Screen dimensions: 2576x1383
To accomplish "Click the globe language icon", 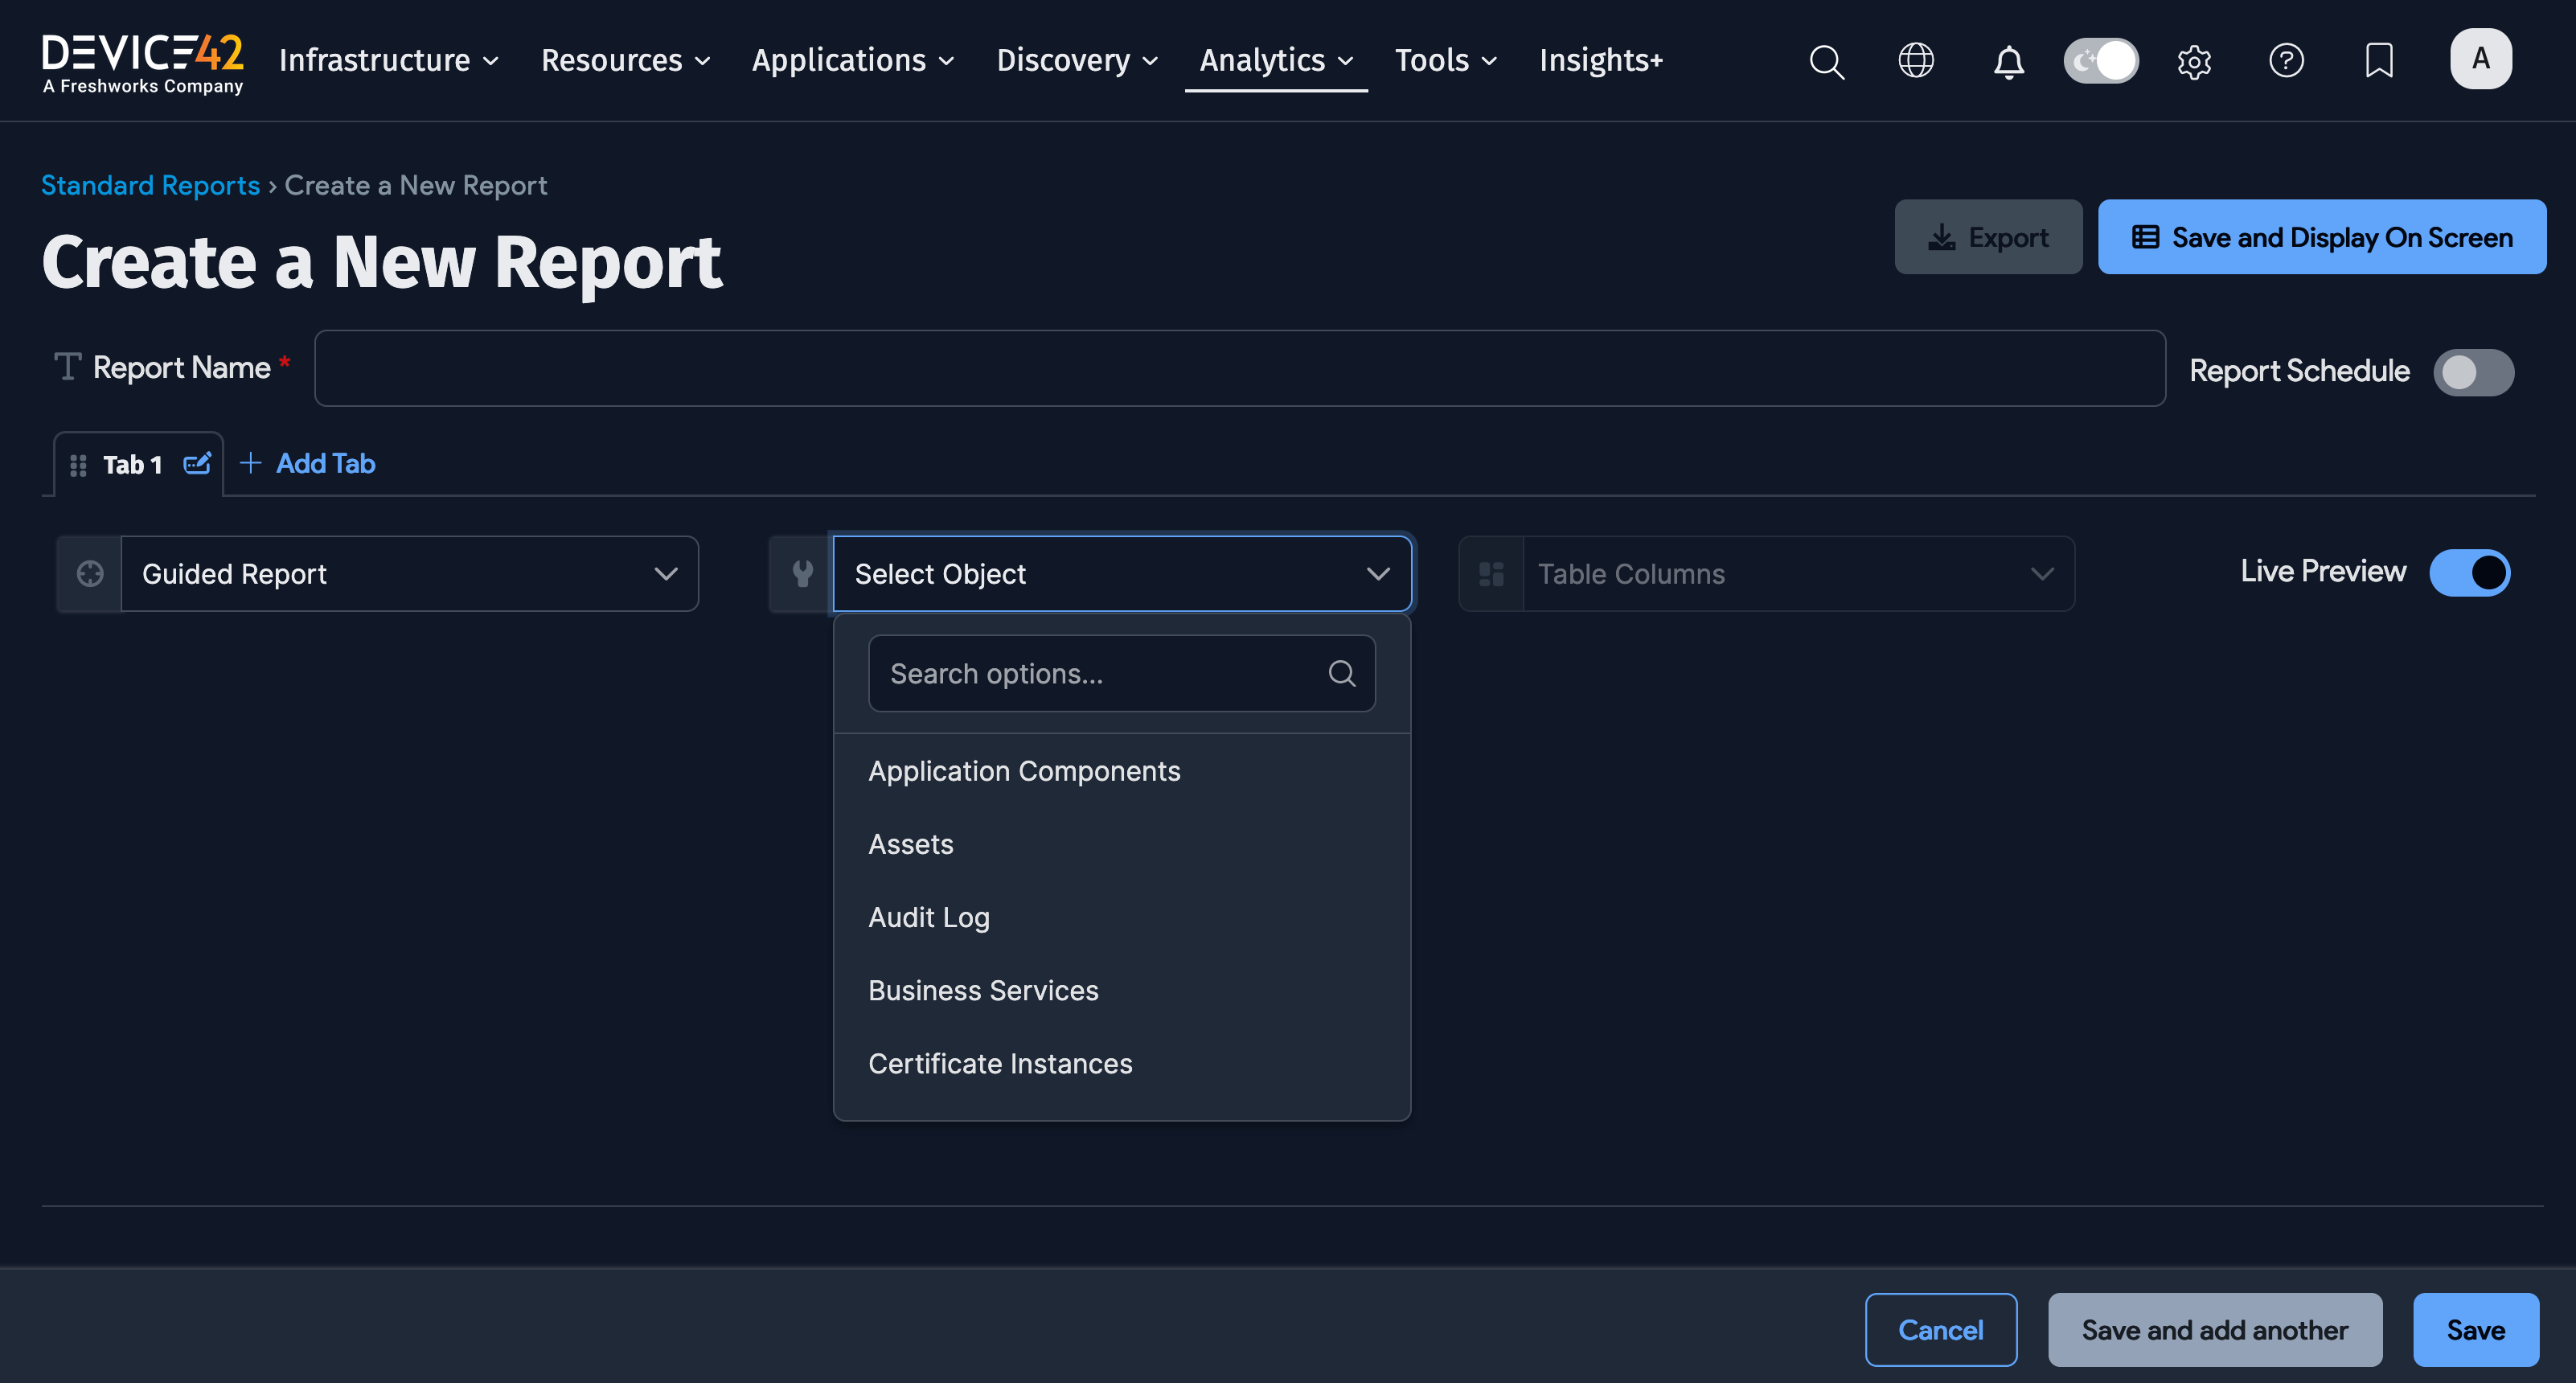I will point(1916,61).
